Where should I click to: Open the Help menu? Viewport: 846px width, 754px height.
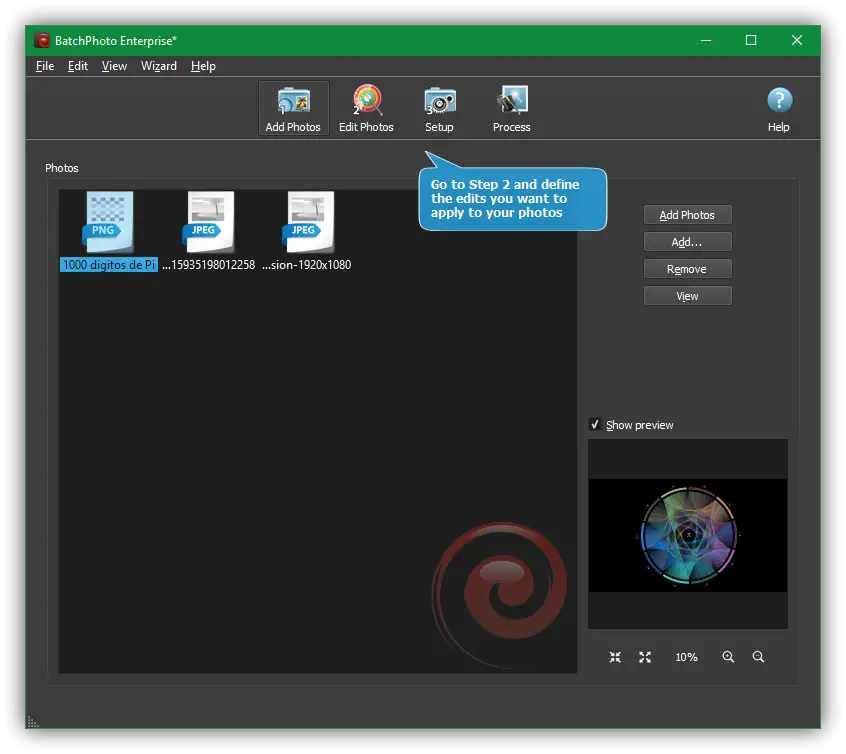pyautogui.click(x=203, y=66)
